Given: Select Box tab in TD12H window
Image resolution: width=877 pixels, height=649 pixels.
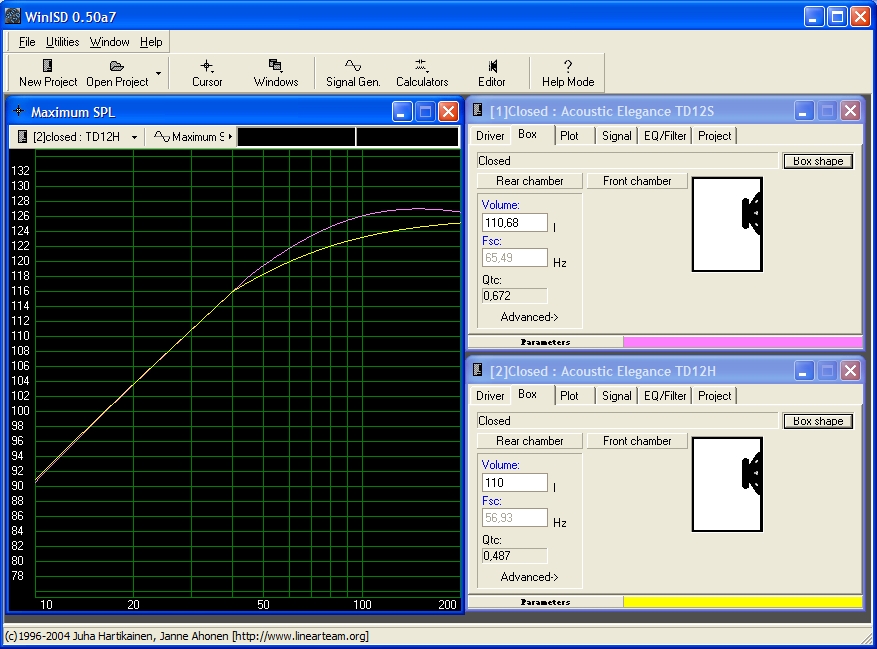Looking at the screenshot, I should click(527, 394).
